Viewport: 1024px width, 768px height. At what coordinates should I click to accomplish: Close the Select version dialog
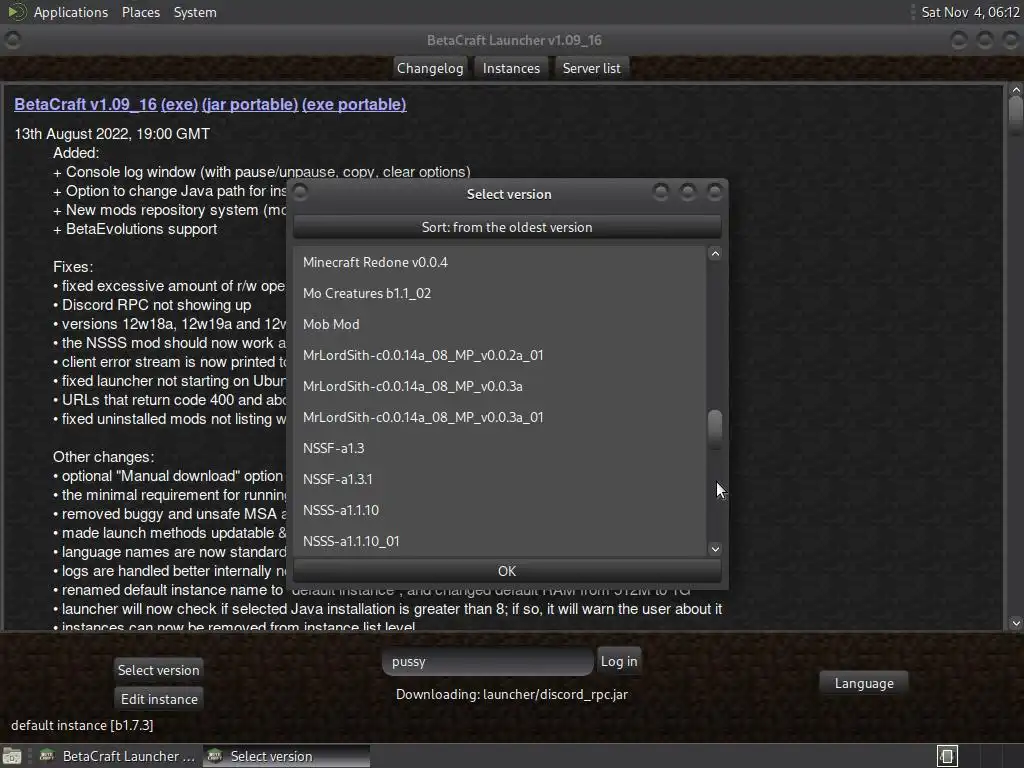tap(714, 193)
